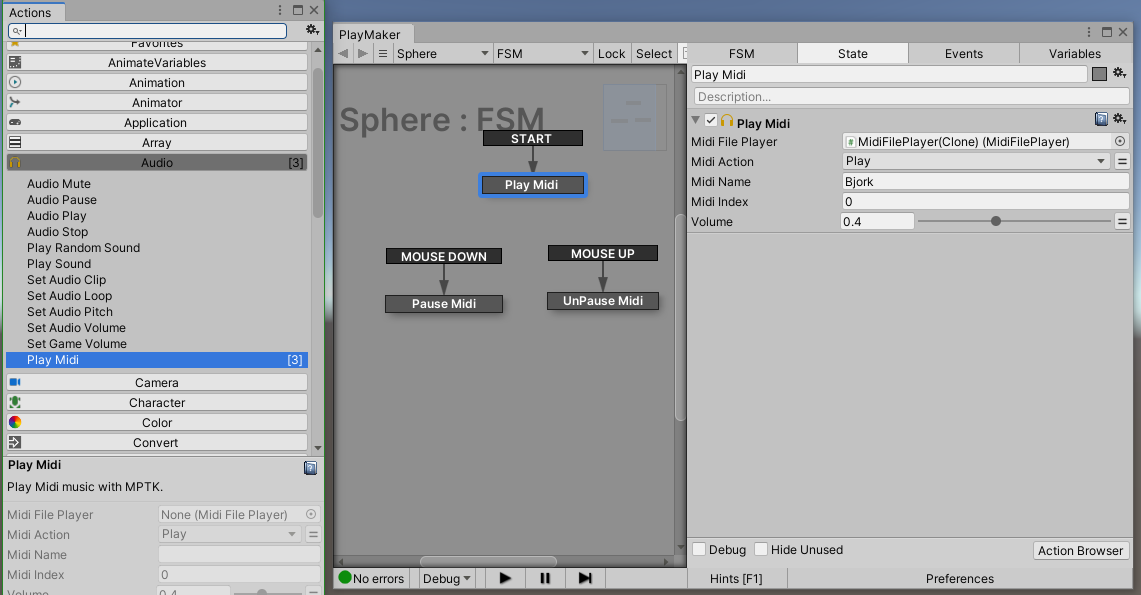Switch to the Variables tab

tap(1074, 53)
